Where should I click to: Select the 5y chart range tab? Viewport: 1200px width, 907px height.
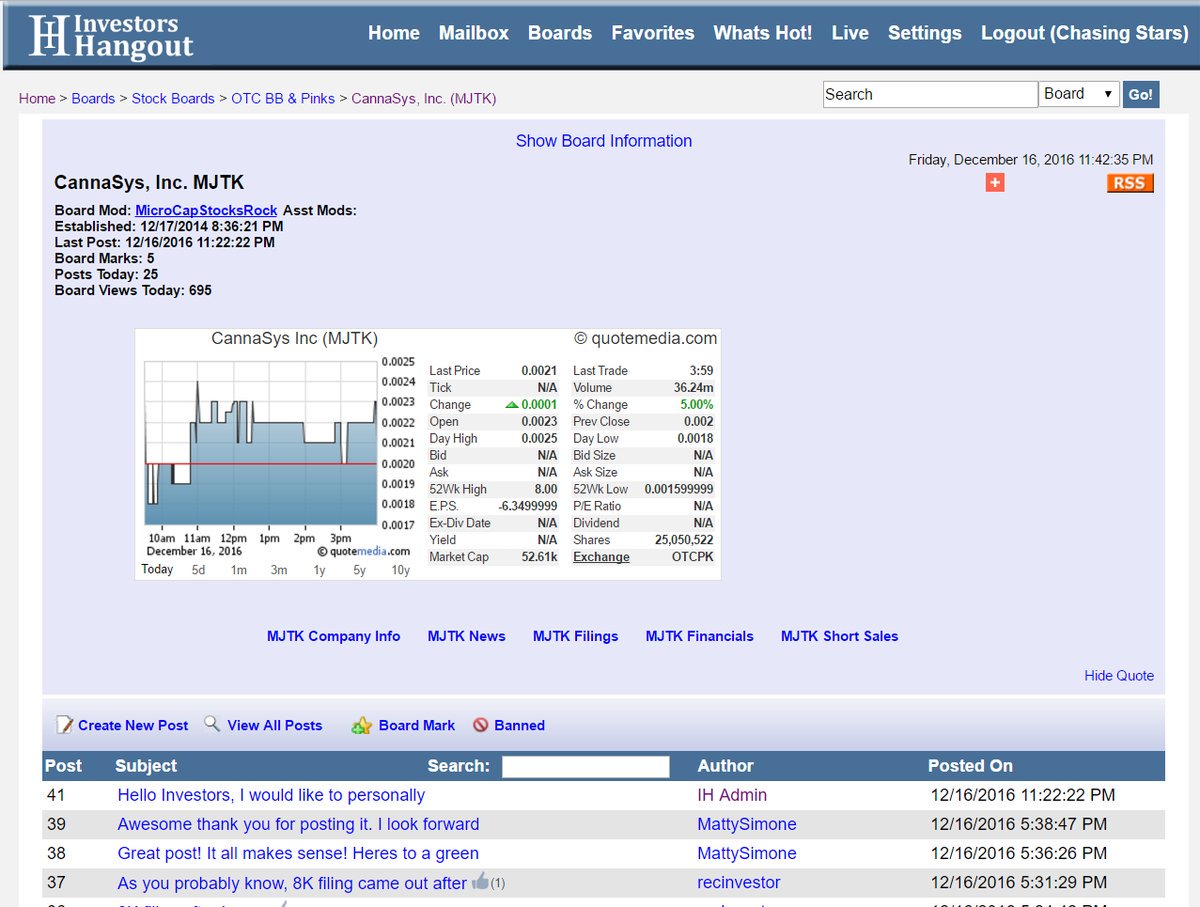359,570
